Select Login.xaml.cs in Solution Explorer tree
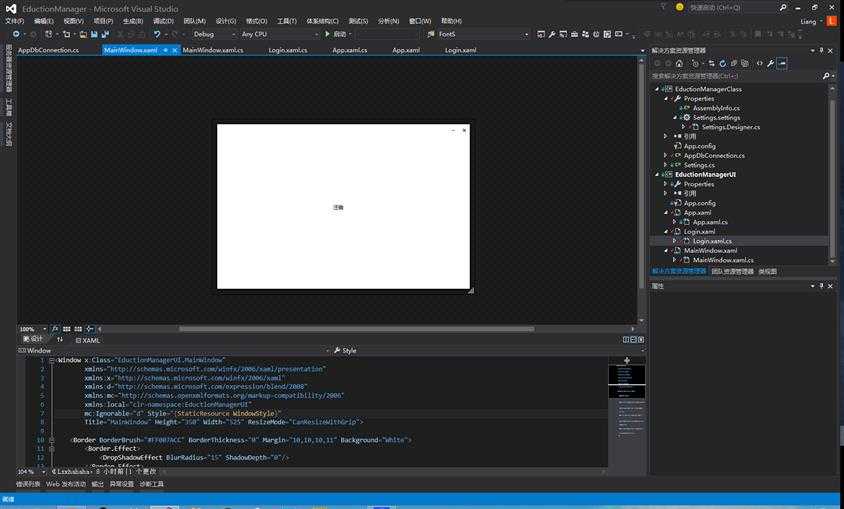This screenshot has width=844, height=509. coord(712,241)
